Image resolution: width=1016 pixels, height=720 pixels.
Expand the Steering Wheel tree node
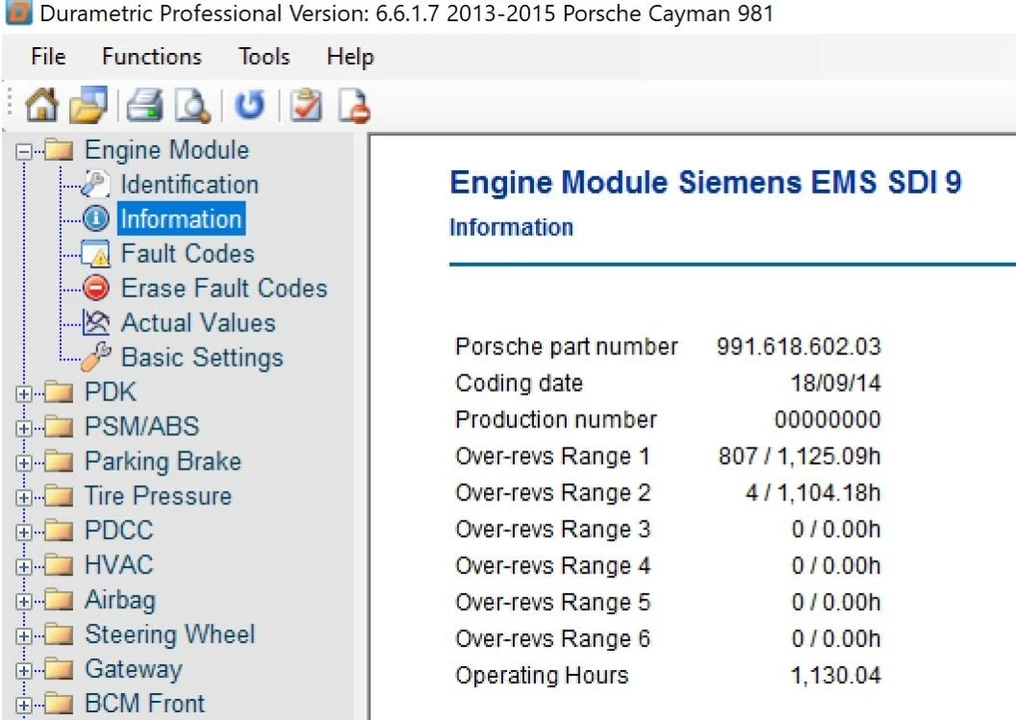click(24, 636)
